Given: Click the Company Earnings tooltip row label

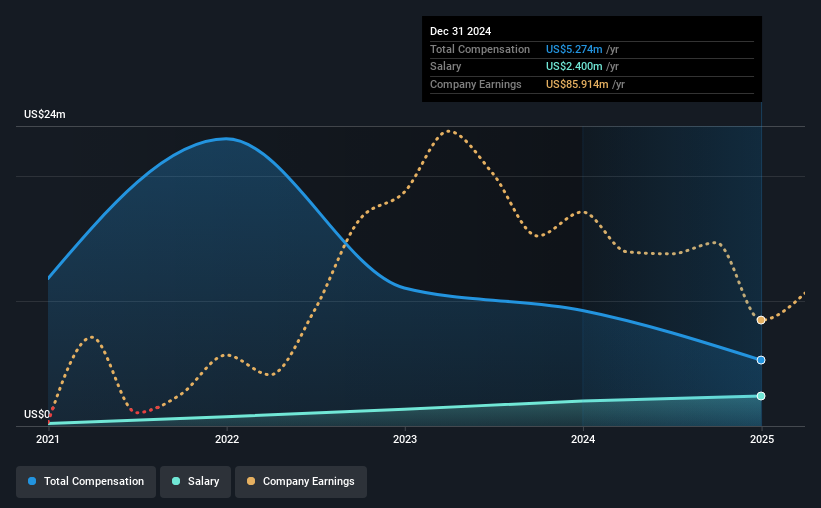Looking at the screenshot, I should 475,84.
